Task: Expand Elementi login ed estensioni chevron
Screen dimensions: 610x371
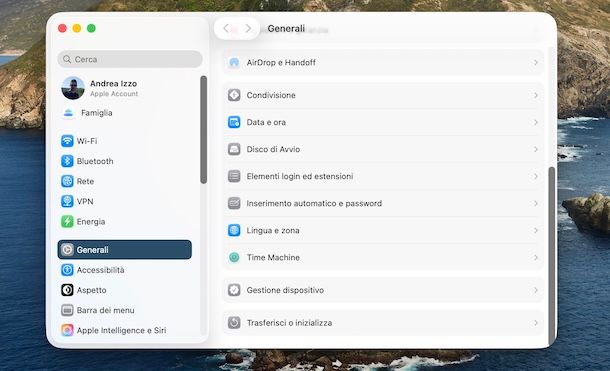Action: click(536, 177)
